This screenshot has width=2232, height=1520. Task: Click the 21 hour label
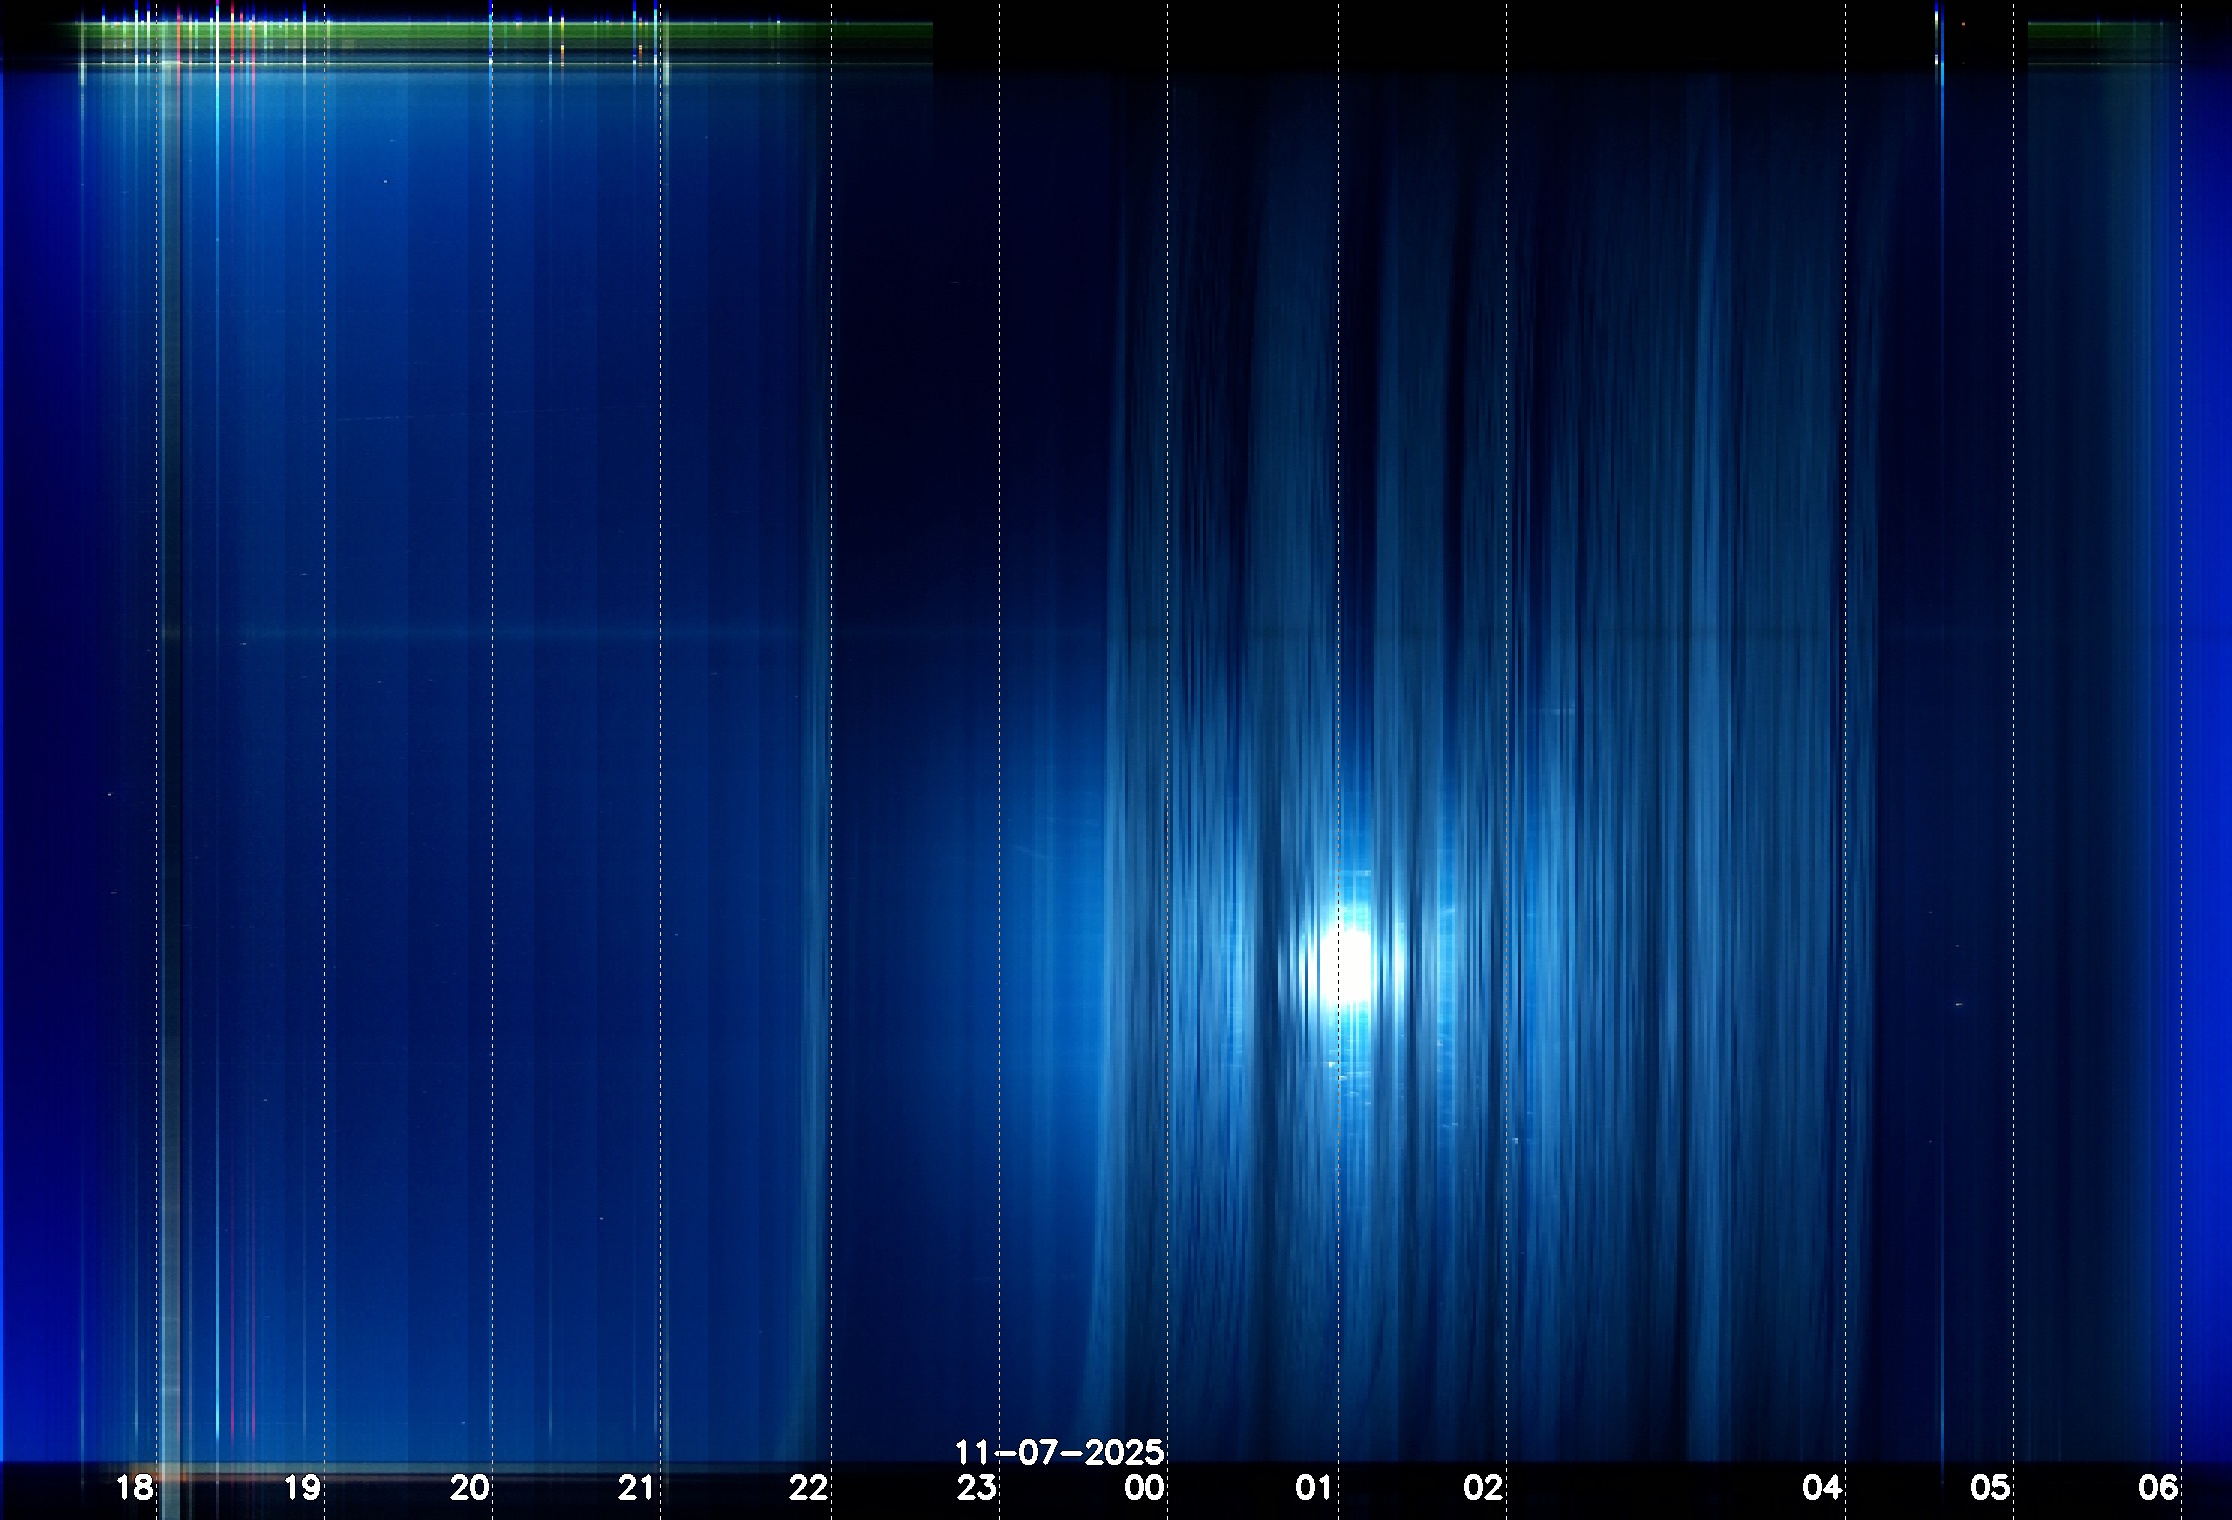pos(636,1488)
